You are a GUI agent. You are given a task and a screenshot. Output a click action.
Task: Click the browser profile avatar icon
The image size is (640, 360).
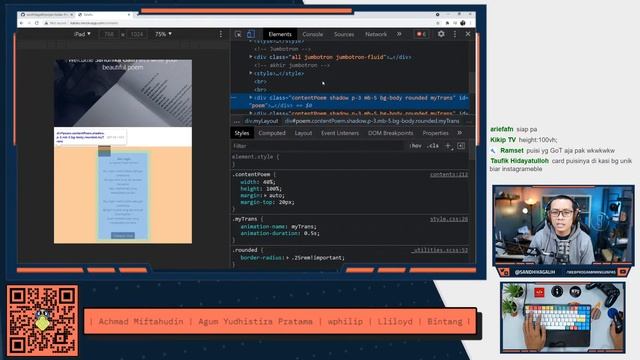tap(462, 23)
